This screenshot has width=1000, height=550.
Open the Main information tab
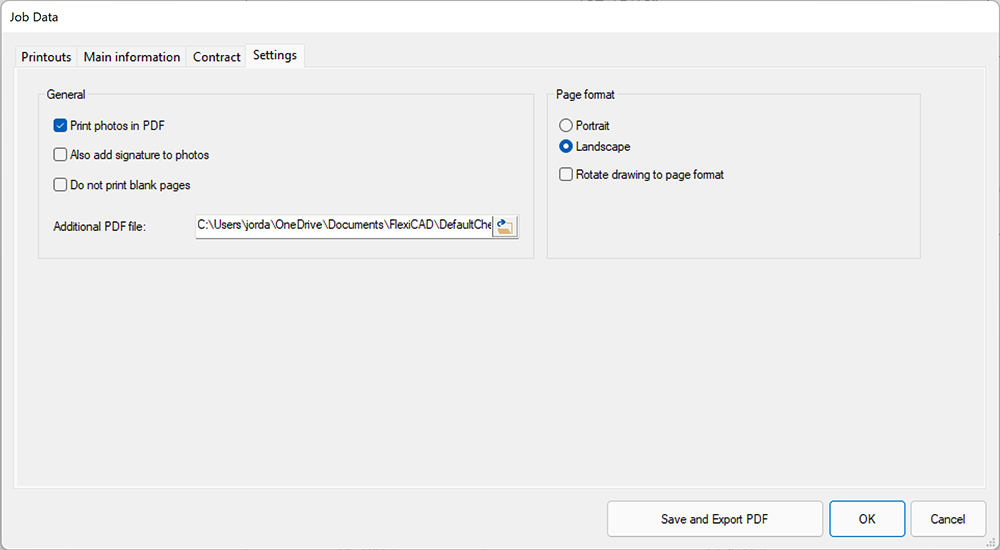(x=132, y=57)
